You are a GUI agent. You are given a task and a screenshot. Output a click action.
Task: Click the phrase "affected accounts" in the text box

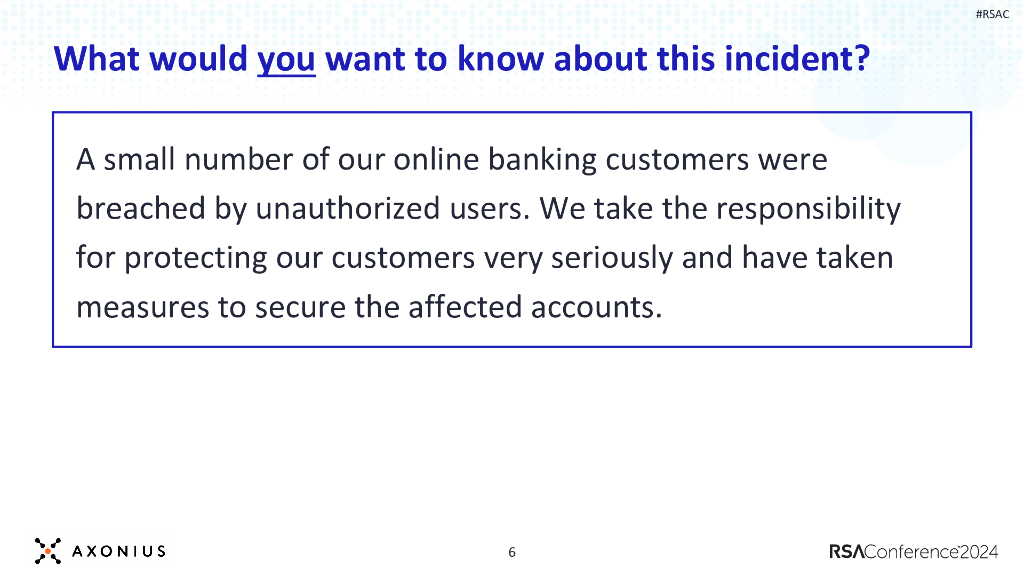click(535, 307)
